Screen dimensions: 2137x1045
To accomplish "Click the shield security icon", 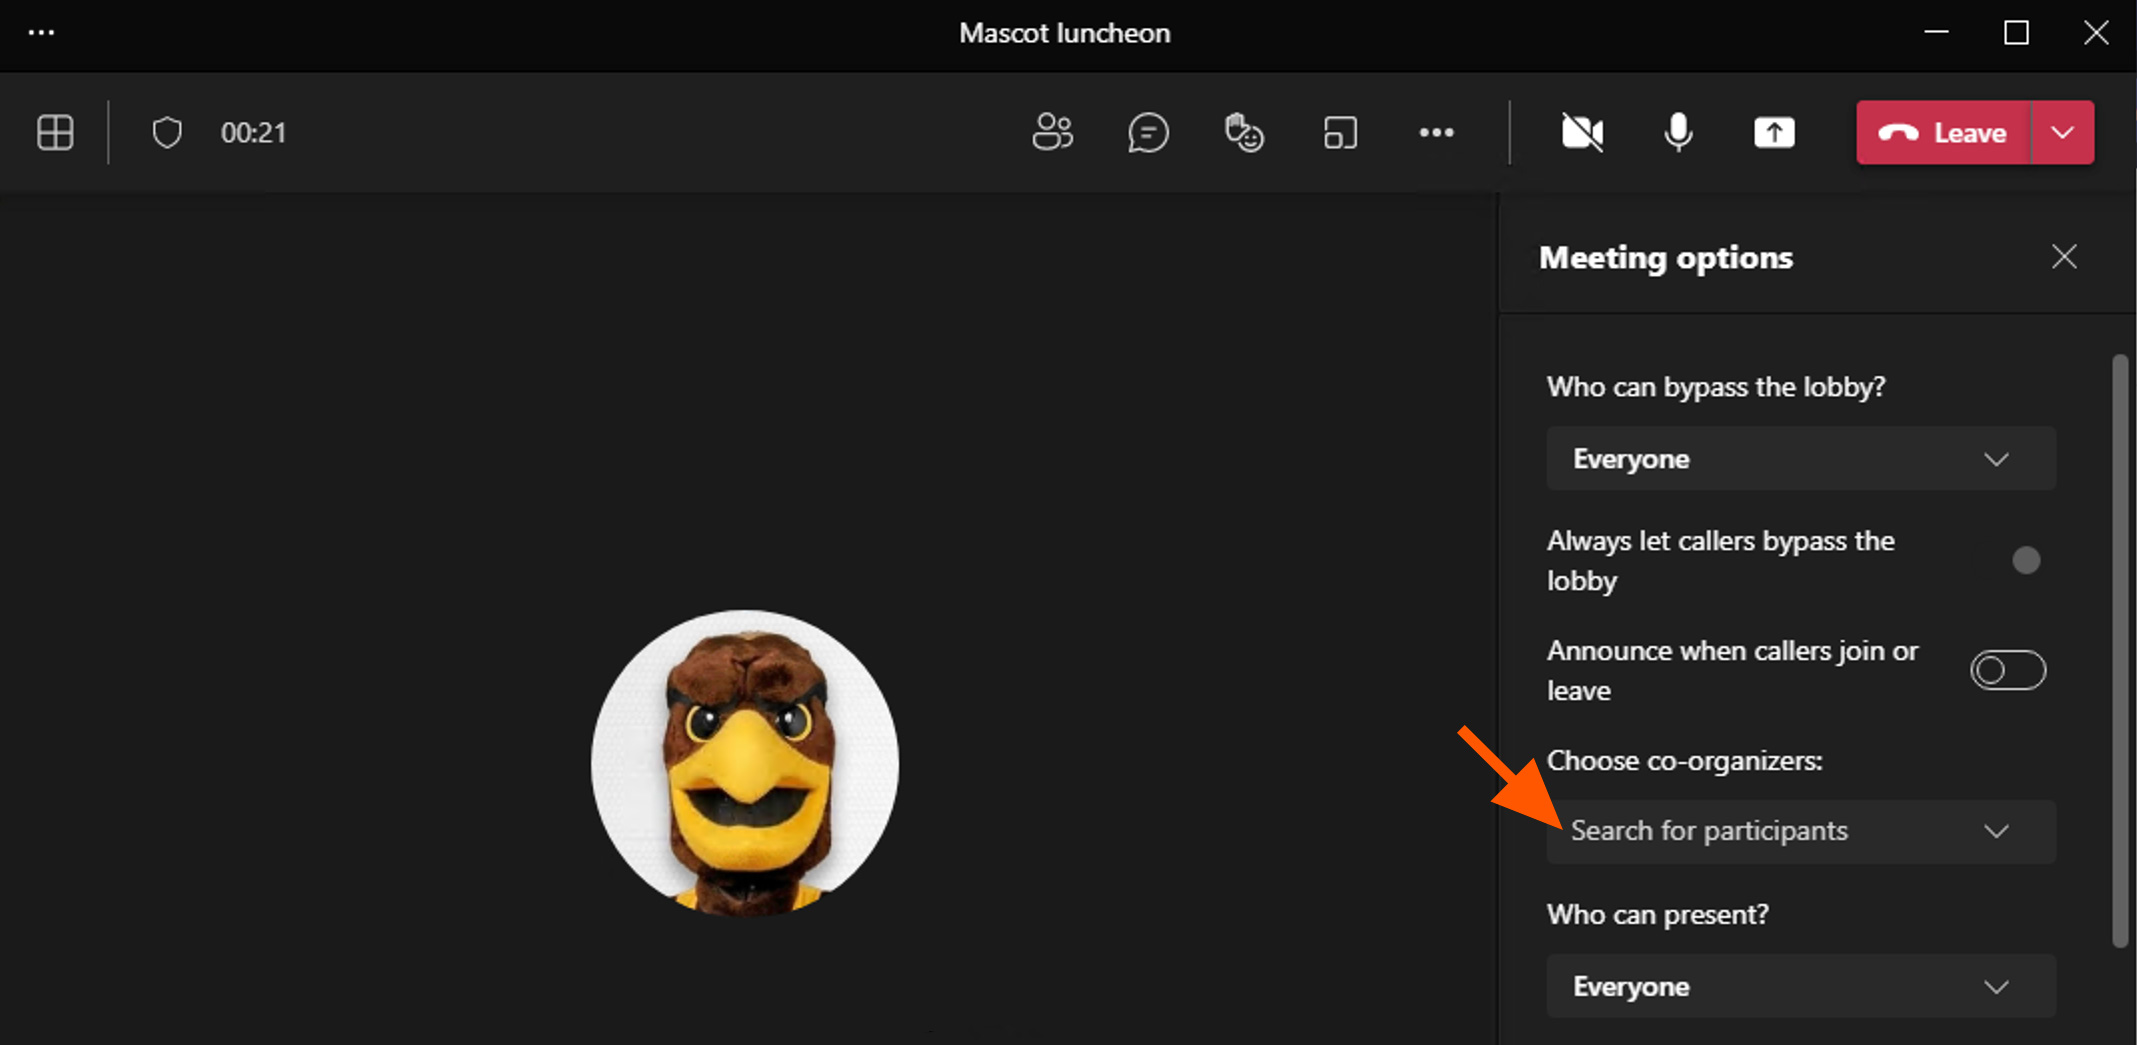I will [x=167, y=132].
